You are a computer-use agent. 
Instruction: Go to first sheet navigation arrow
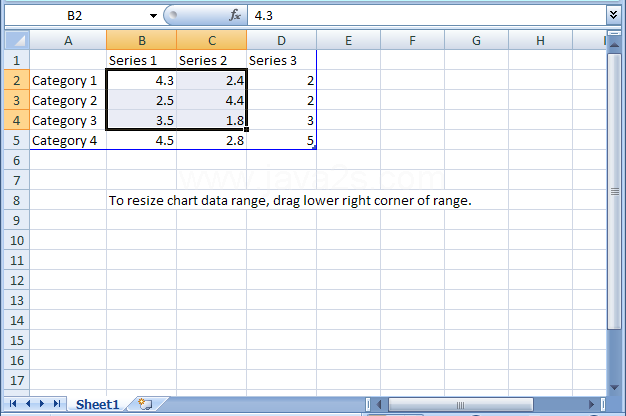13,404
